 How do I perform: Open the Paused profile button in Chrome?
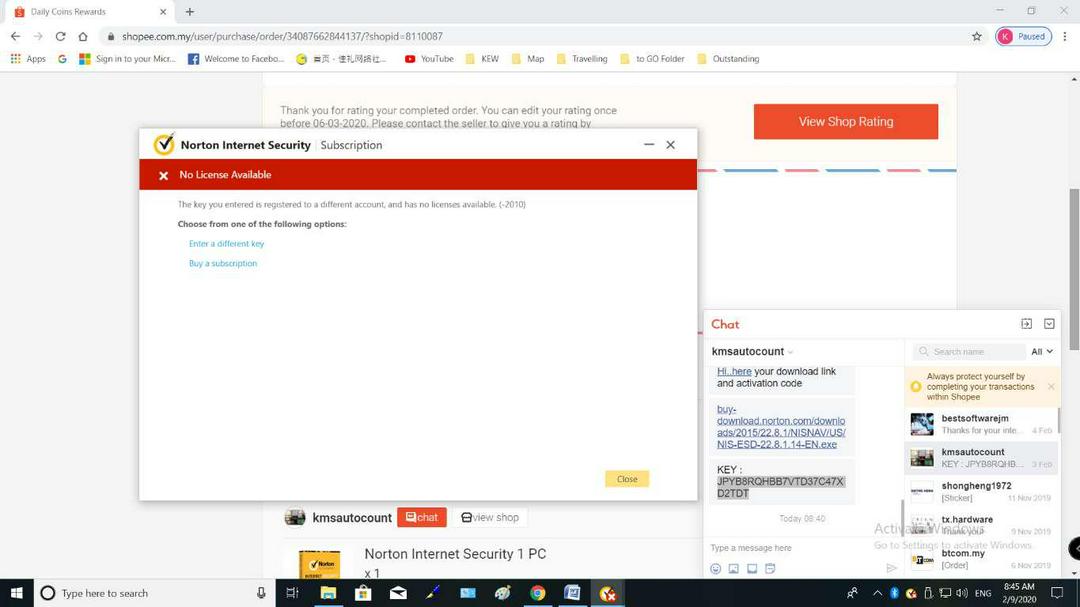1024,37
